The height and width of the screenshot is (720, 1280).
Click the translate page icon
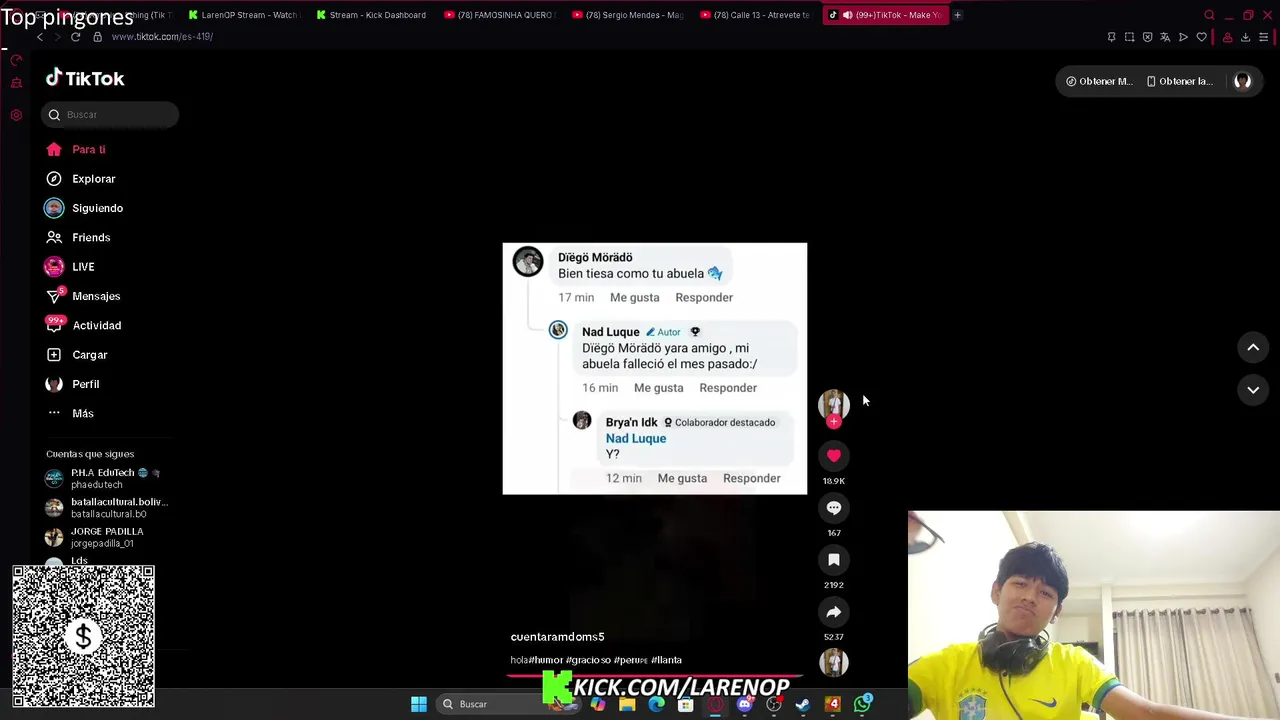1165,37
